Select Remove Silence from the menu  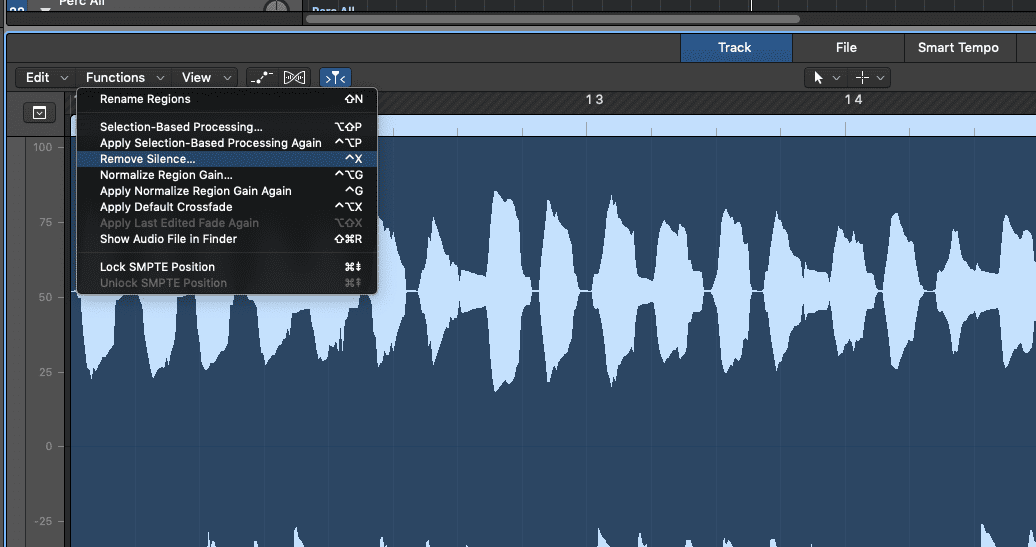148,159
